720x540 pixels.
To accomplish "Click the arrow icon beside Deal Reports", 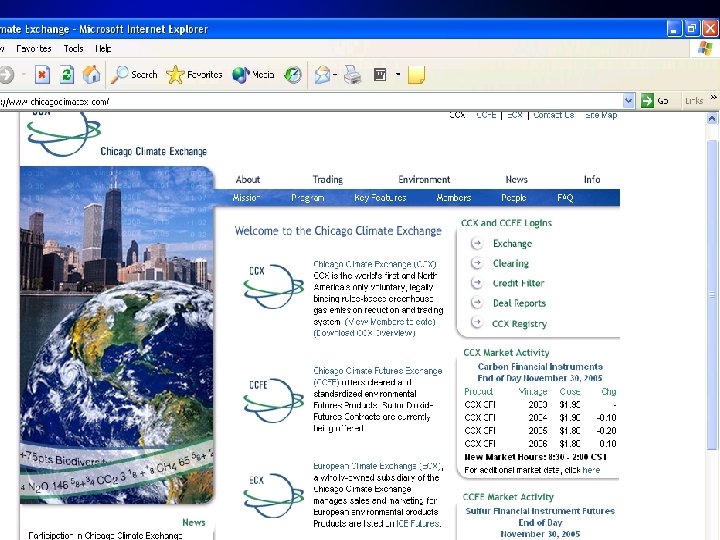I will point(477,303).
